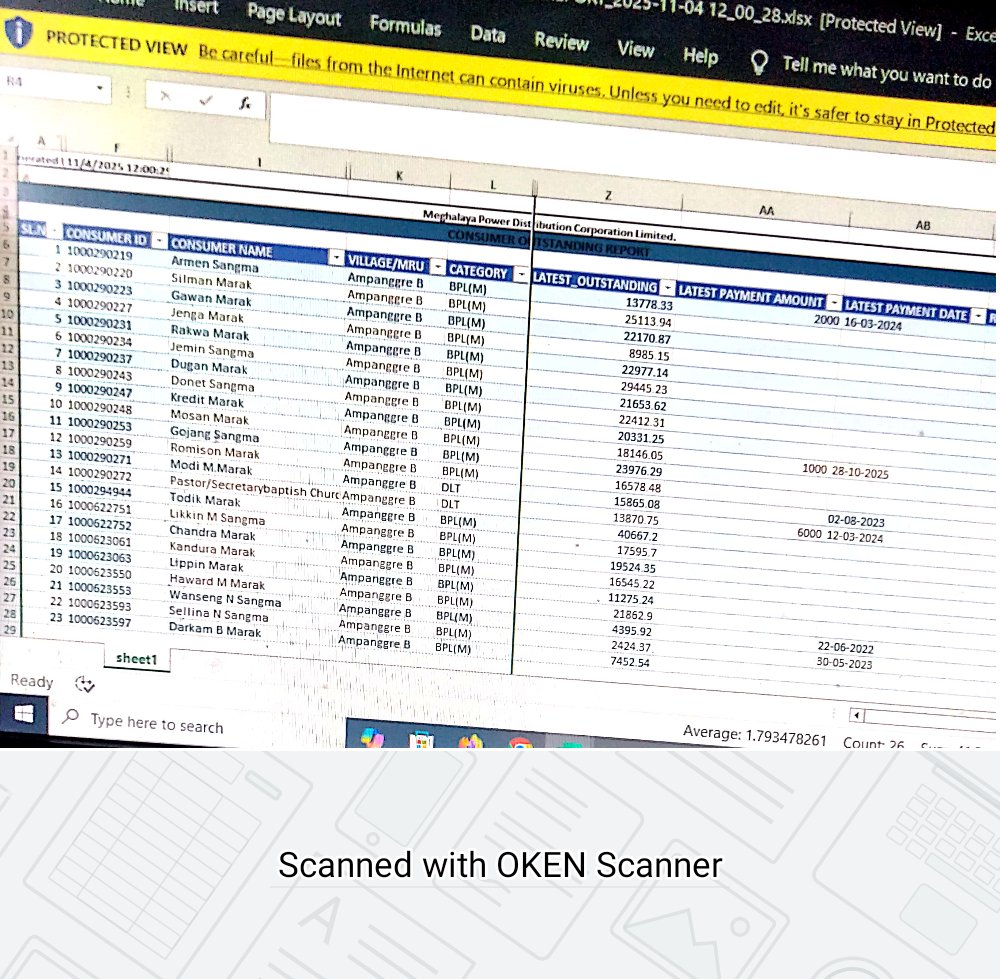Screen dimensions: 1000x979
Task: Click the Protected View shield icon
Action: tap(18, 31)
